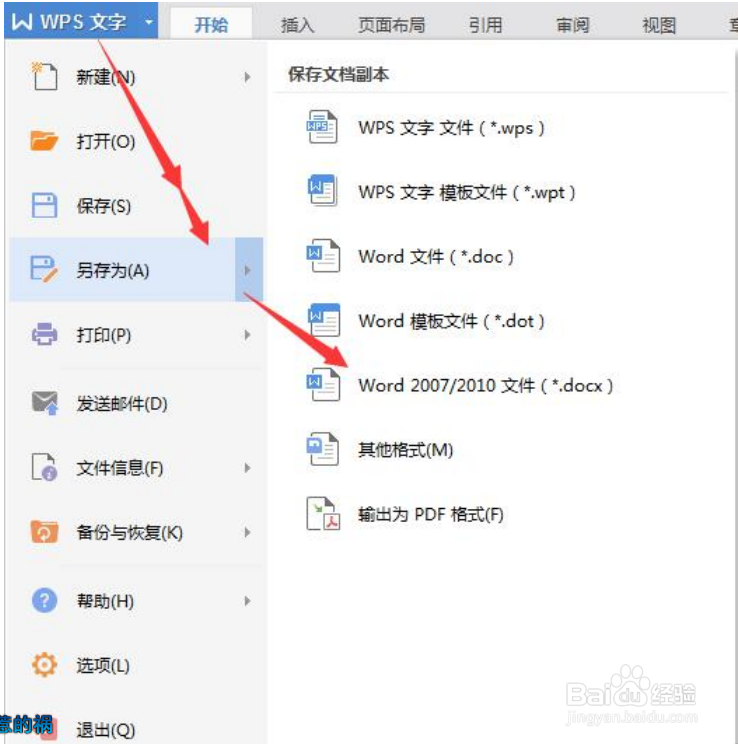Click the WPS file format icon
Image resolution: width=738 pixels, height=744 pixels.
323,127
